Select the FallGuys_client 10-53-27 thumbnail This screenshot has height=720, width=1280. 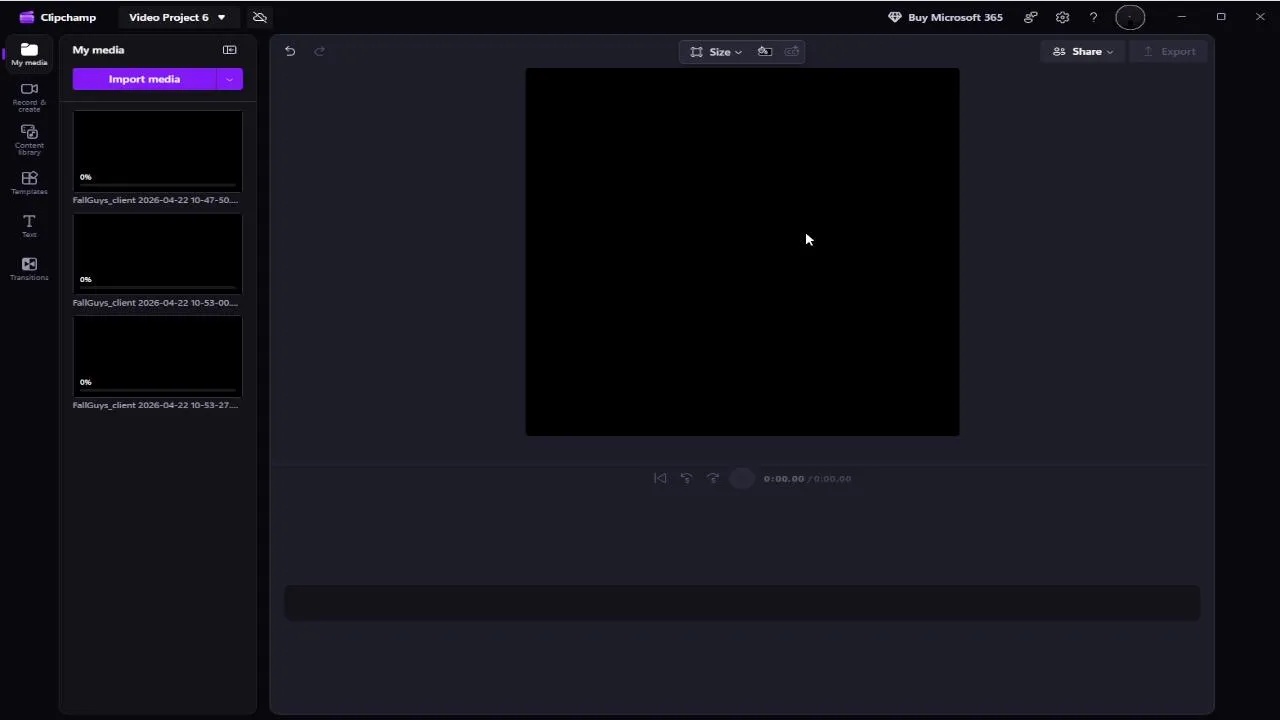point(157,357)
